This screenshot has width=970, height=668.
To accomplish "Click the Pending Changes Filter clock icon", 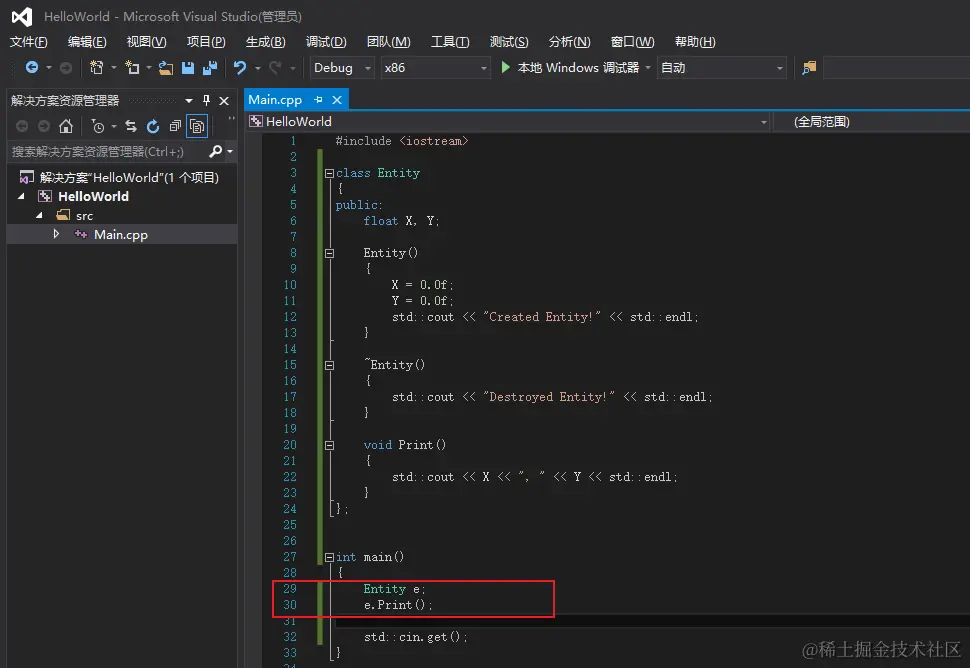I will [98, 126].
